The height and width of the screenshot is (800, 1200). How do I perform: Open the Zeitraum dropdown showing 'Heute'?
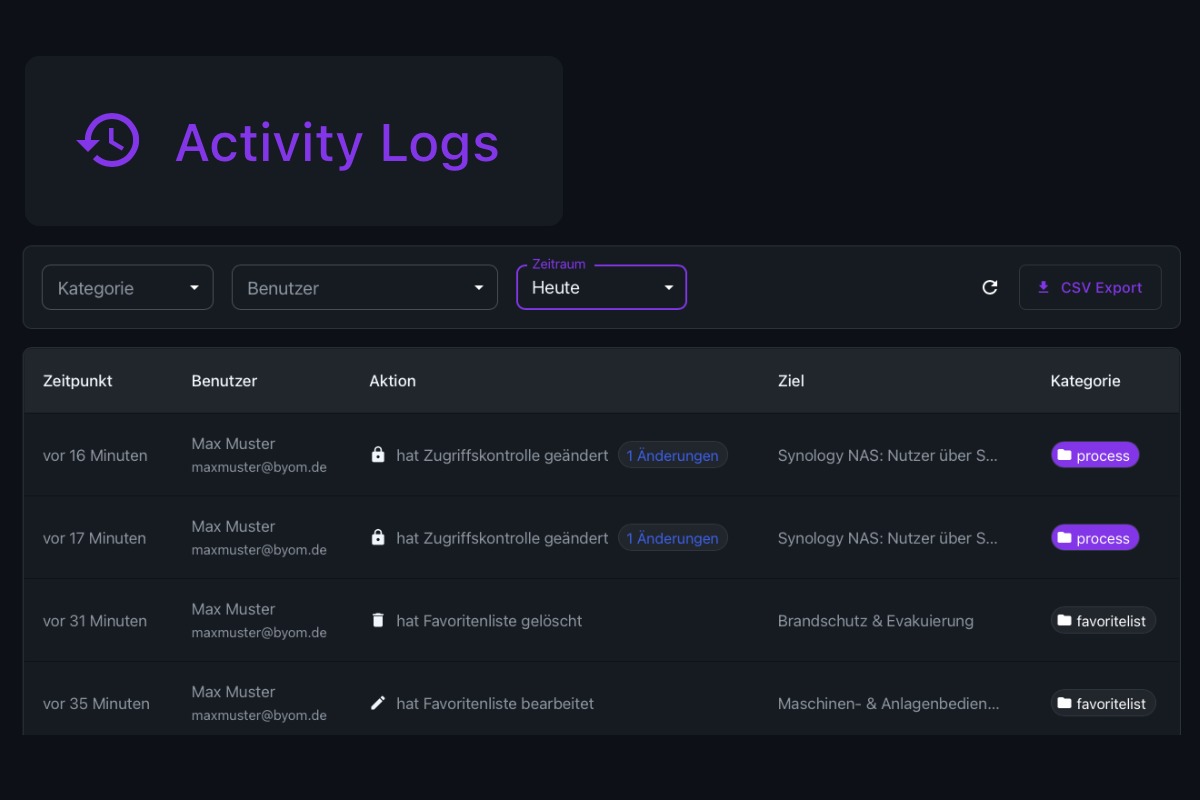[x=600, y=287]
